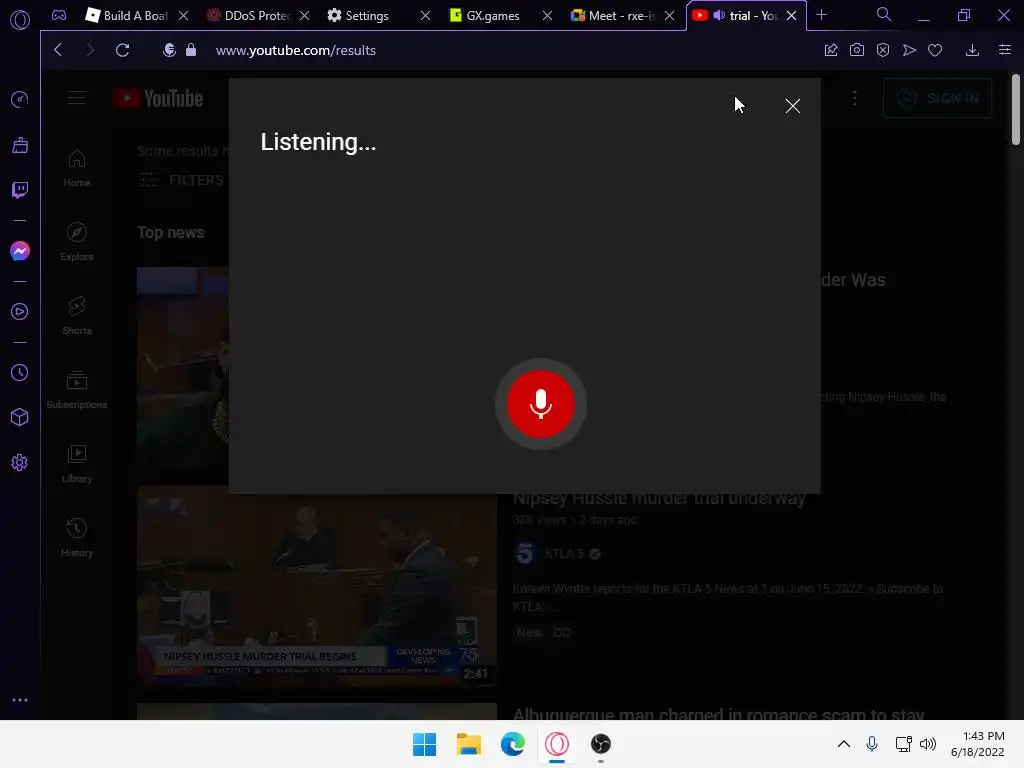1024x768 pixels.
Task: Open GX Cleaner in sidebar
Action: click(20, 145)
